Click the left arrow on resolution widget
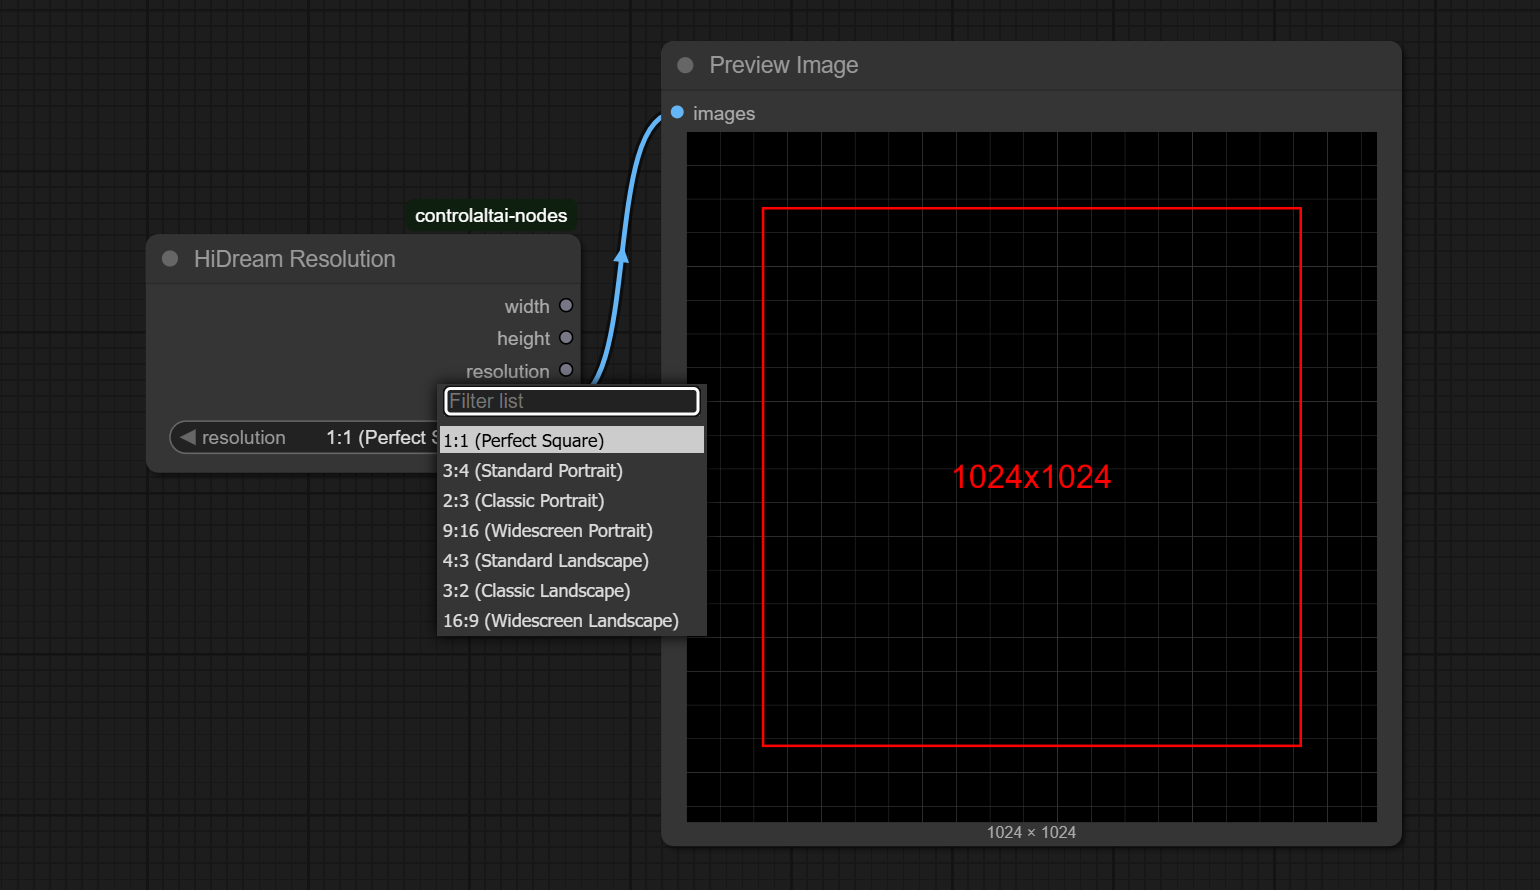 click(x=188, y=437)
